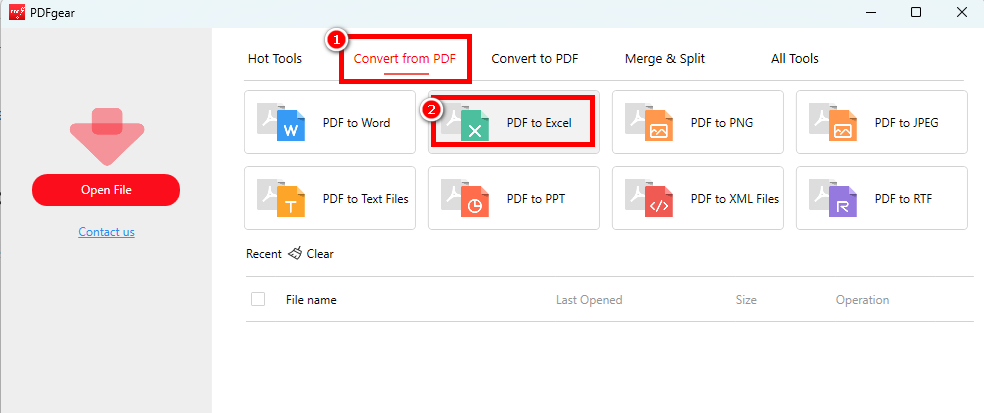Image resolution: width=984 pixels, height=413 pixels.
Task: Click the PDF to PPT icon
Action: click(465, 198)
